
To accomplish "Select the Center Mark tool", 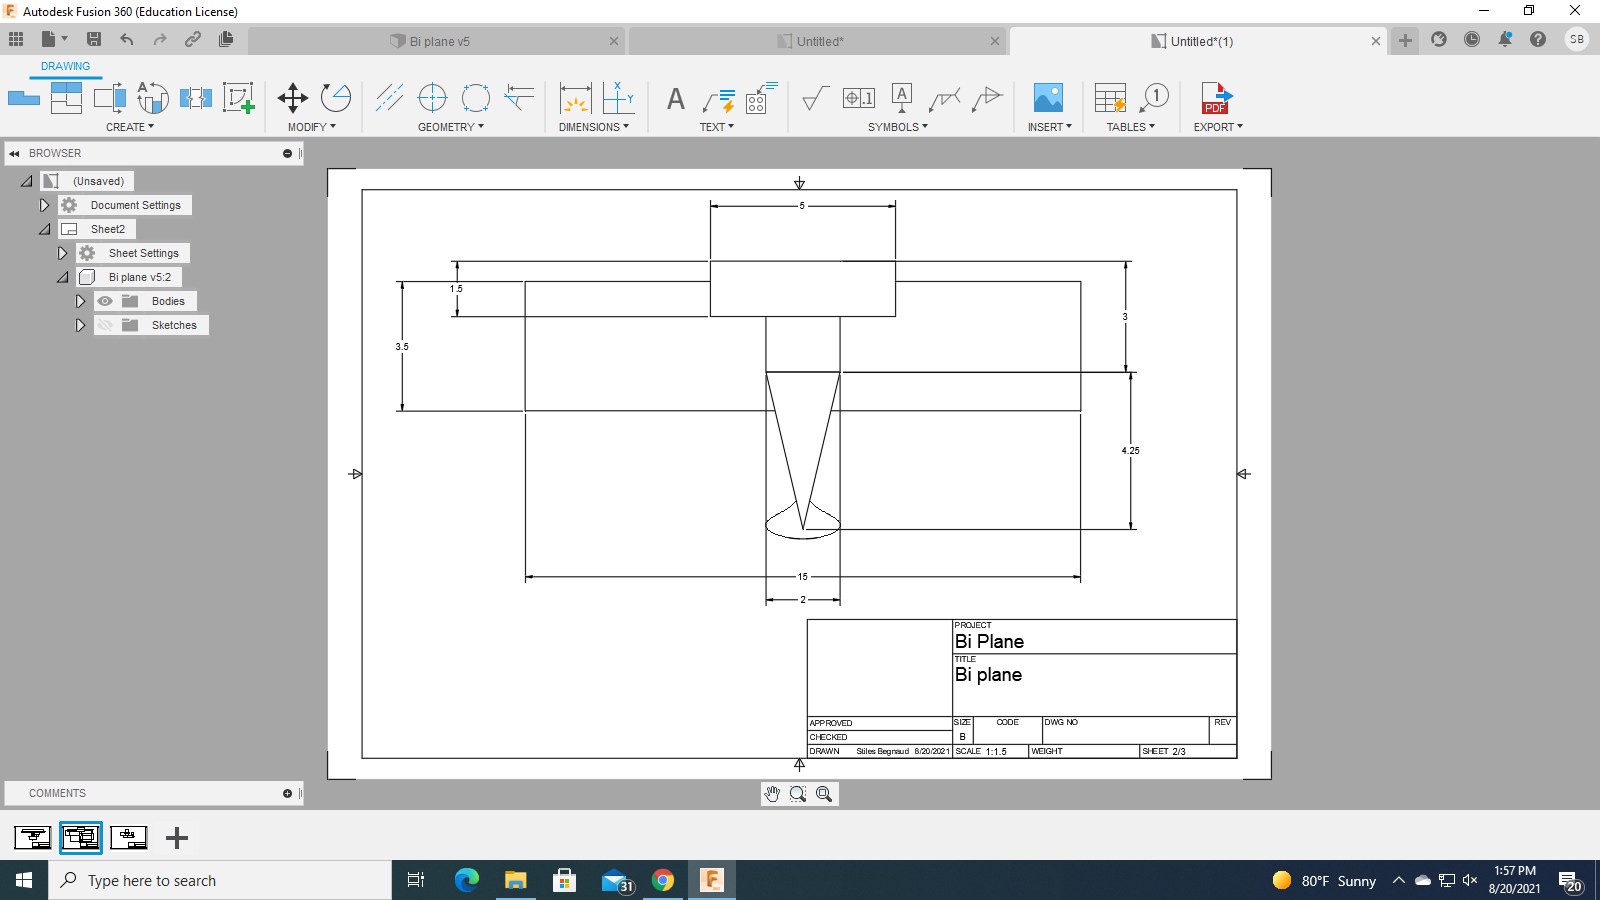I will (x=432, y=97).
